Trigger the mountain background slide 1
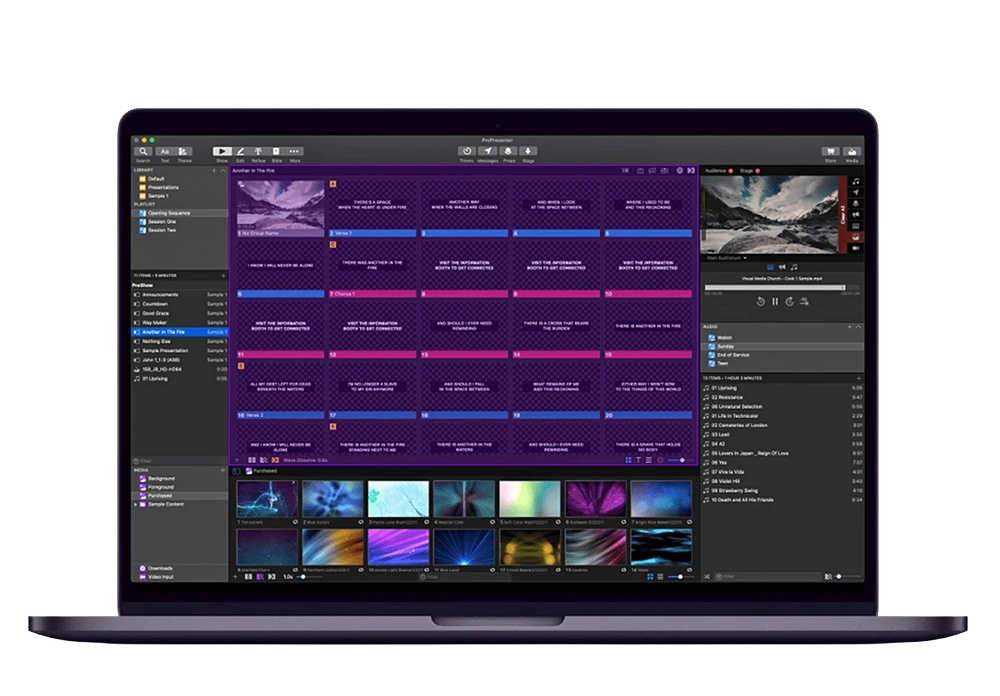 281,209
